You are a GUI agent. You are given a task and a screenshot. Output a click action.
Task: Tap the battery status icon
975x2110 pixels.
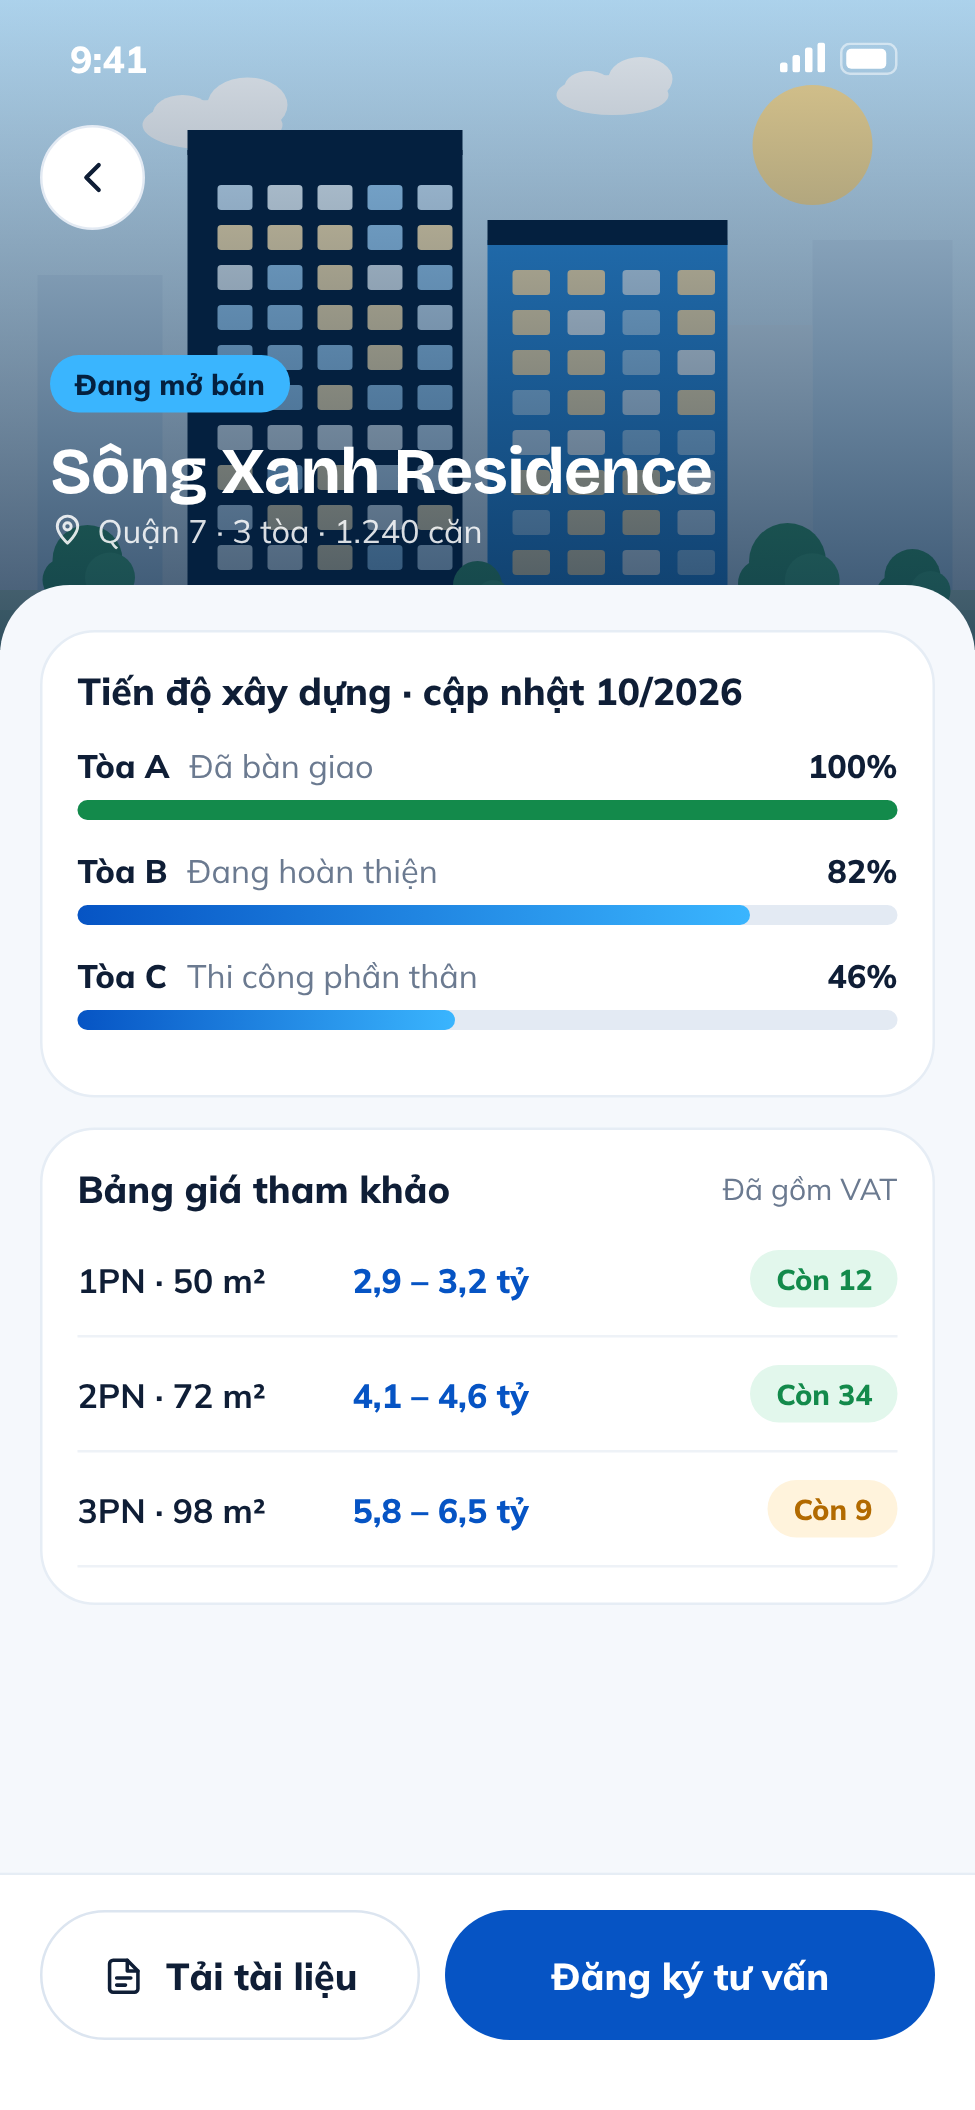tap(868, 59)
